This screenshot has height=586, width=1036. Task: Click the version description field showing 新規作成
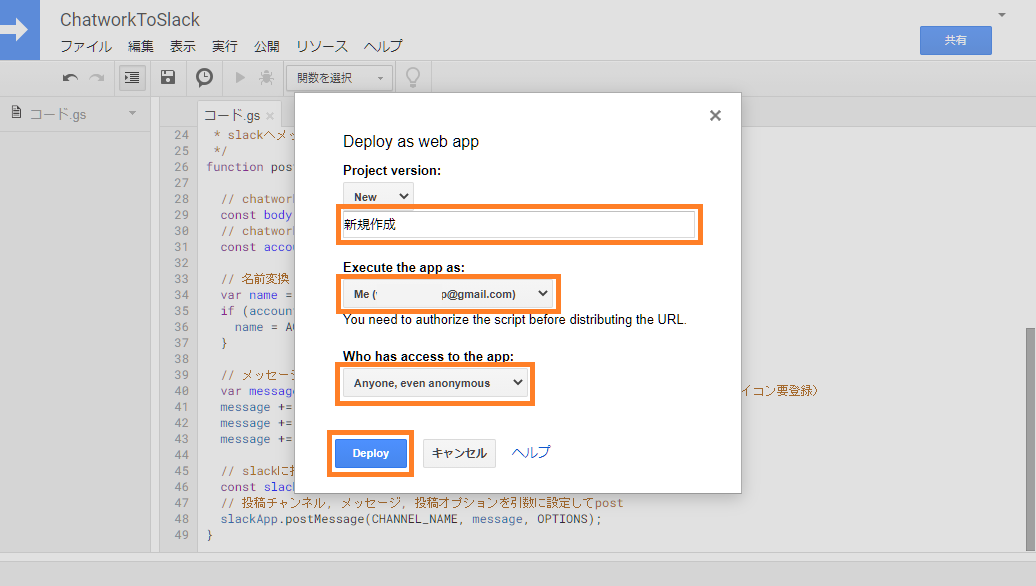(x=518, y=224)
